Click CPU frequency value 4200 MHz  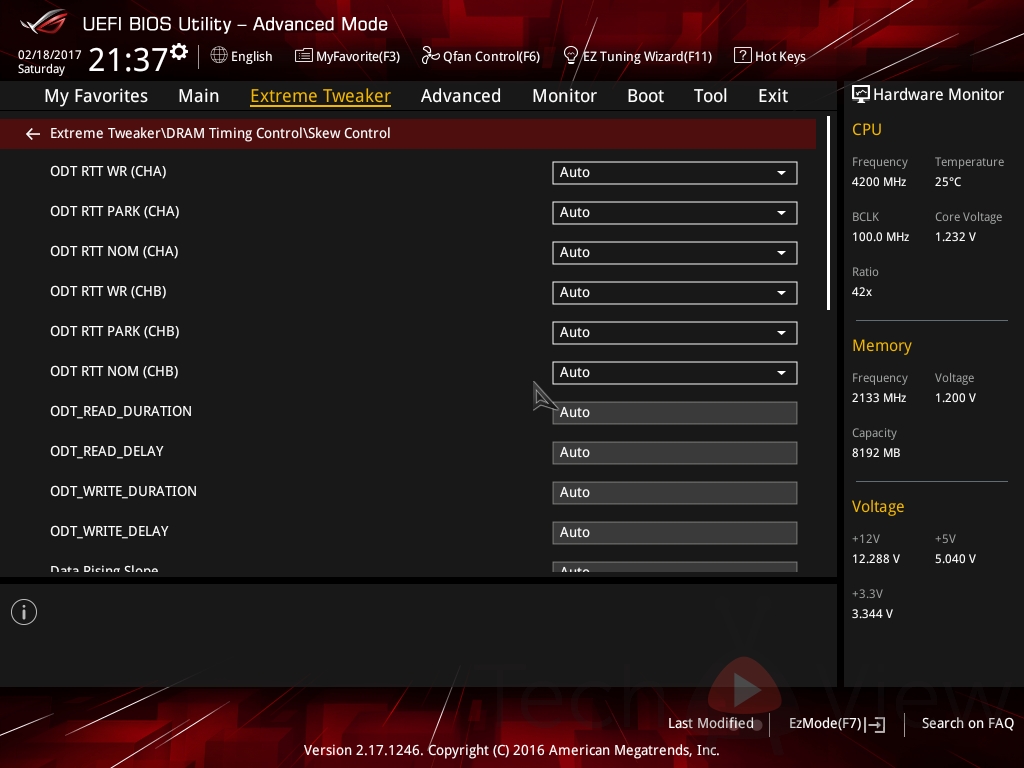tap(878, 182)
